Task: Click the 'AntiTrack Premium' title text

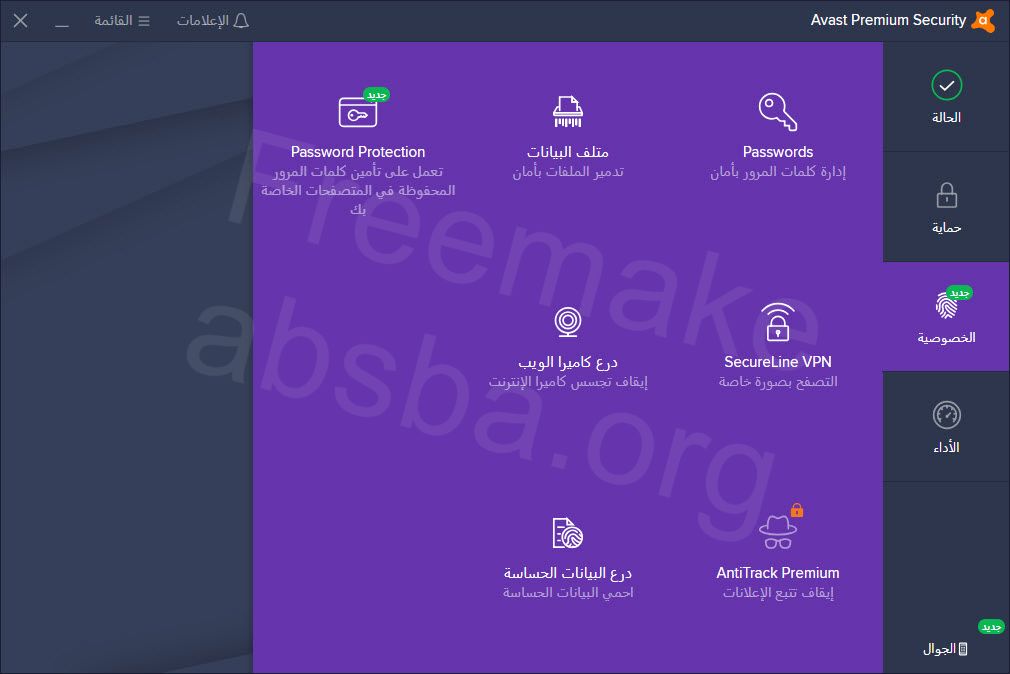Action: click(x=777, y=573)
